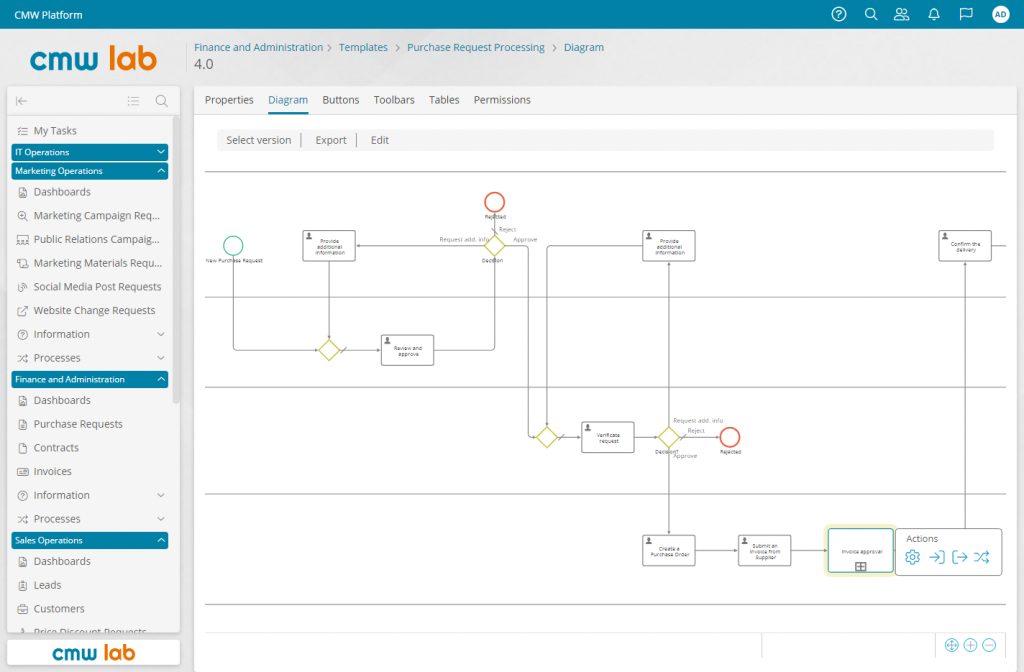This screenshot has width=1024, height=672.
Task: Open the Templates breadcrumb link
Action: [363, 47]
